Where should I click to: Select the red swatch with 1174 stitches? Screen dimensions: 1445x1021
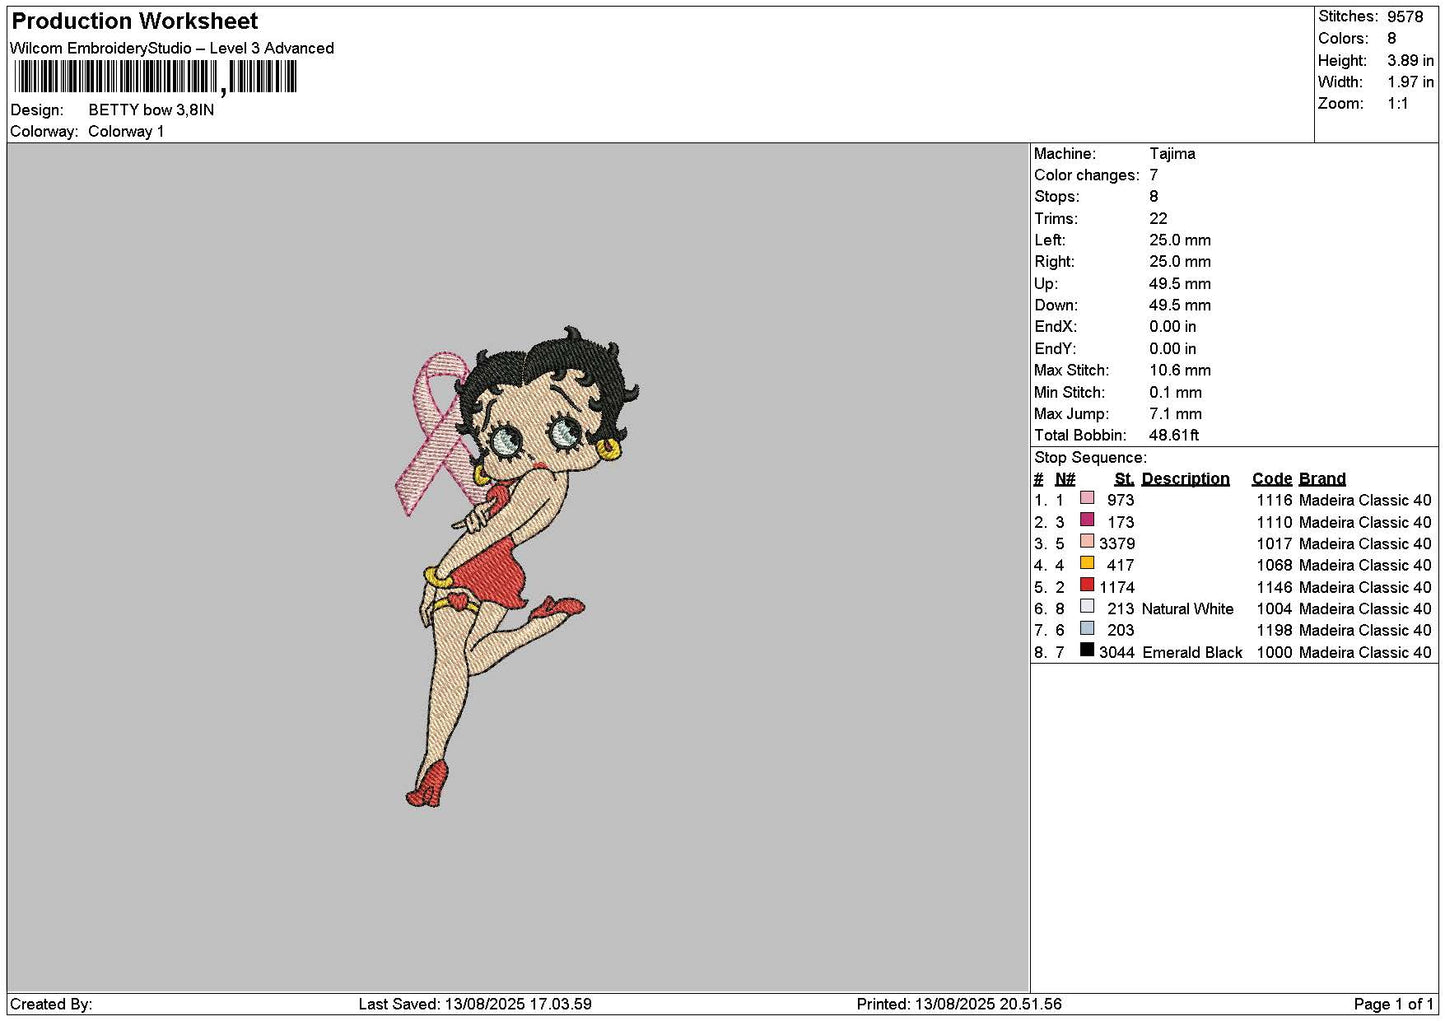click(1087, 585)
